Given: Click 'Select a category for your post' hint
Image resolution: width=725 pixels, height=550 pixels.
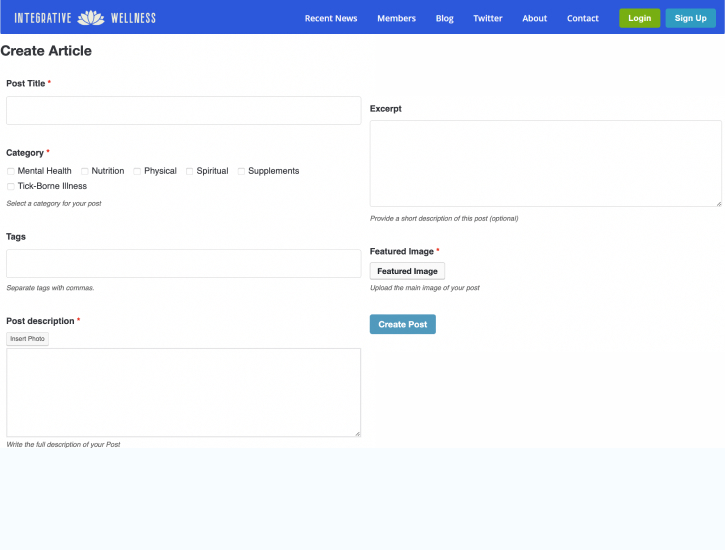Looking at the screenshot, I should 54,203.
